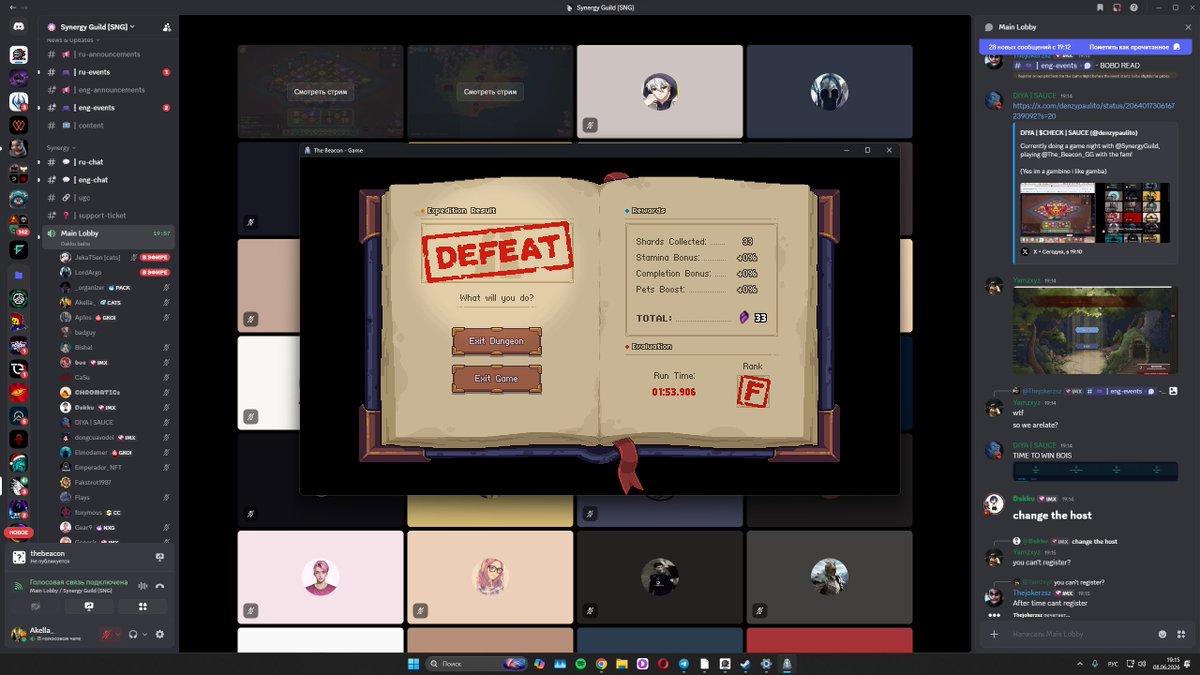Click the Windows Start button
This screenshot has width=1200, height=675.
413,663
